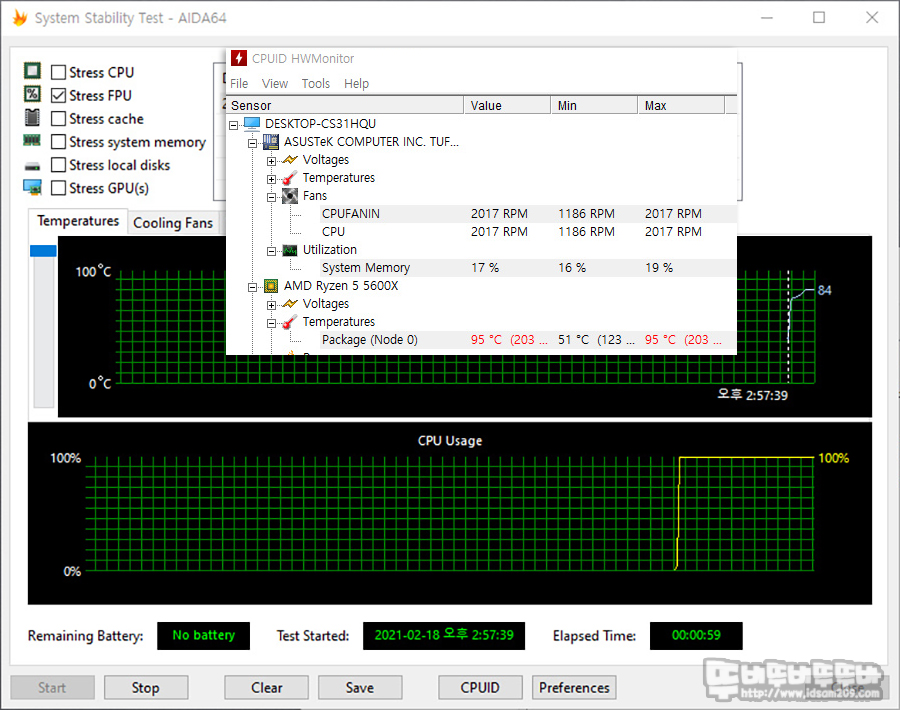Click the ASUSTeK motherboard icon
The image size is (900, 710).
click(271, 142)
